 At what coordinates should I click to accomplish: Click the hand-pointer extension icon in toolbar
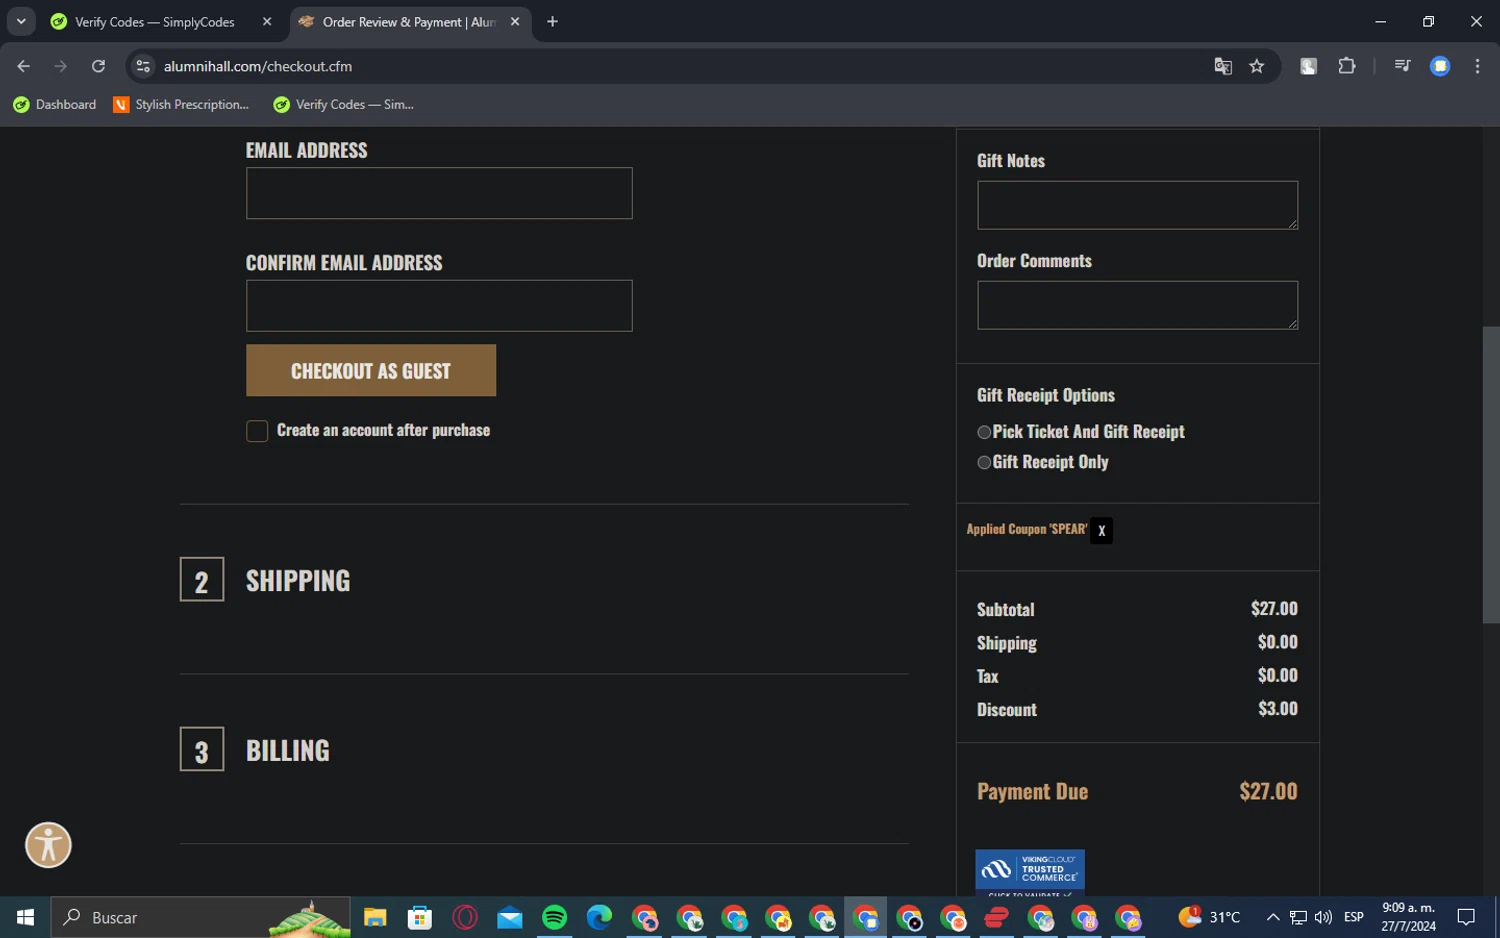[x=1308, y=66]
